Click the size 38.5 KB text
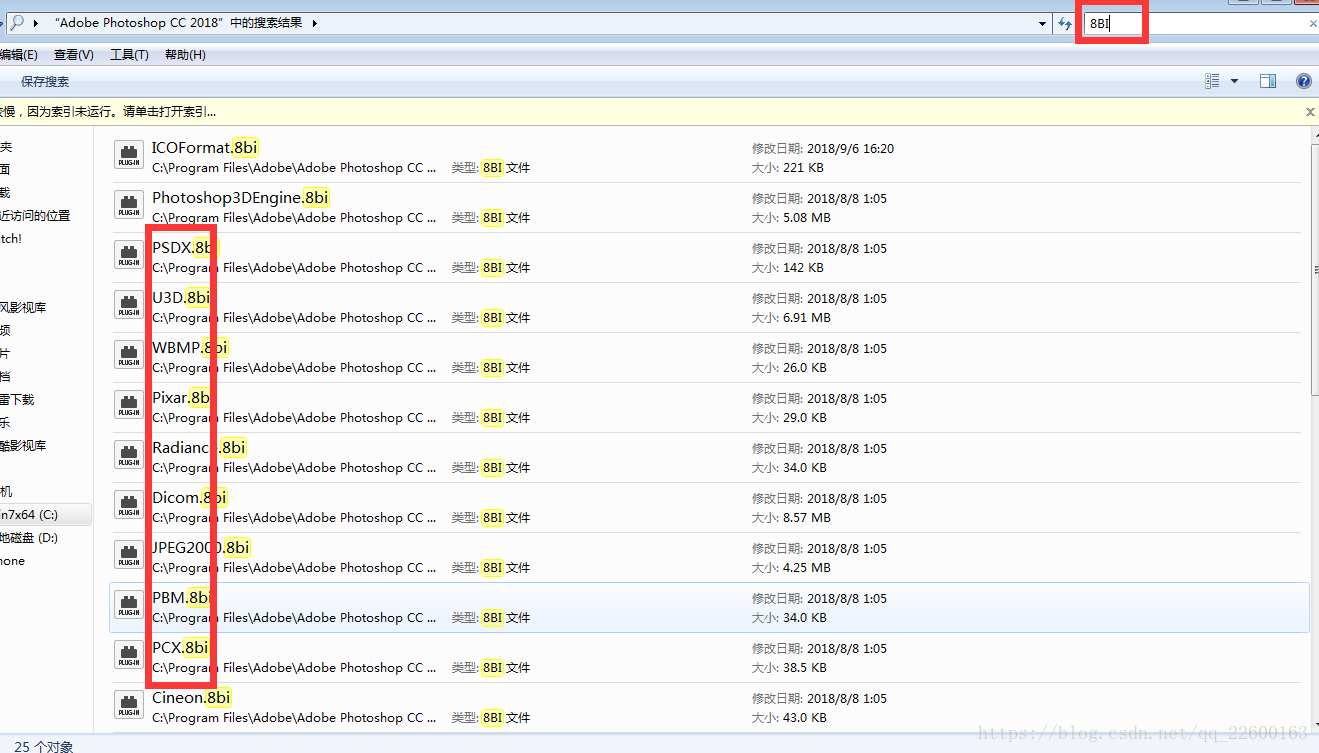The height and width of the screenshot is (753, 1319). (x=805, y=668)
